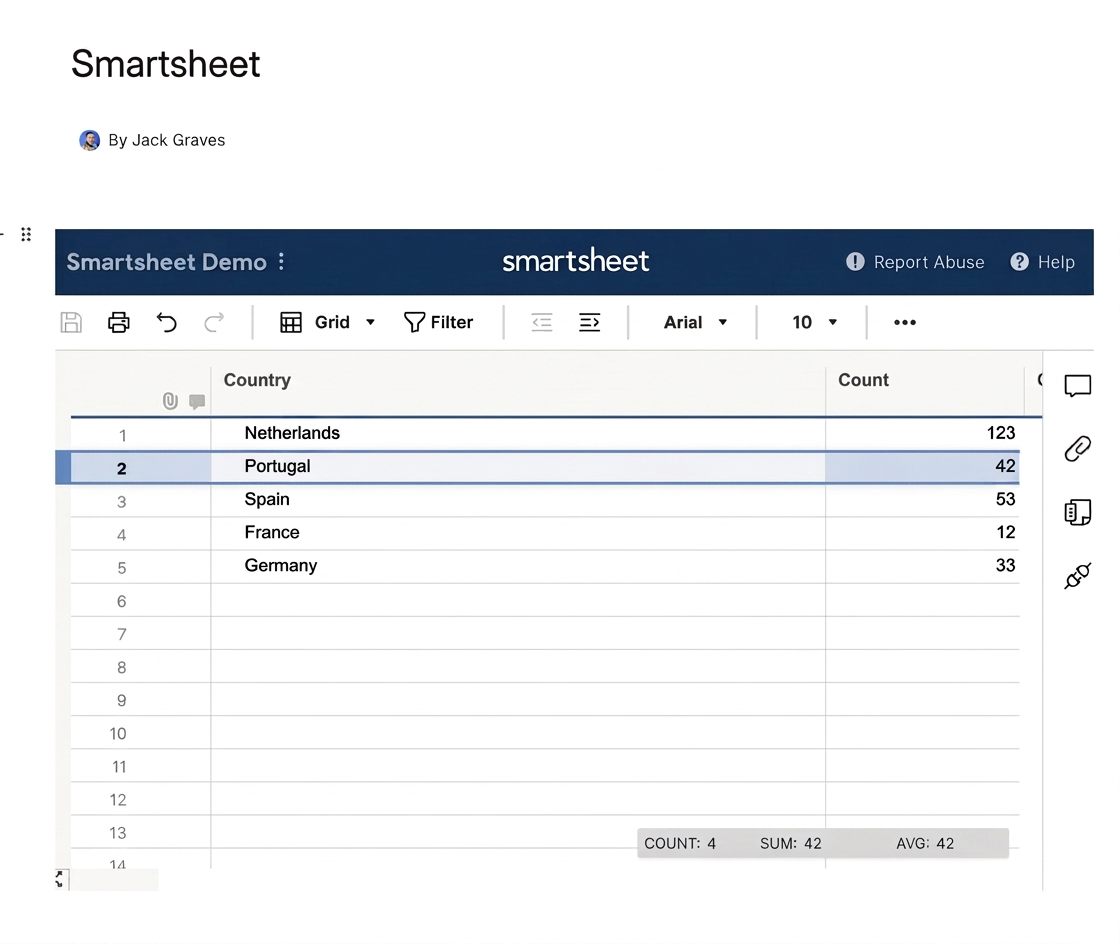Print the sheet with the printer icon
The width and height of the screenshot is (1120, 944).
(119, 323)
